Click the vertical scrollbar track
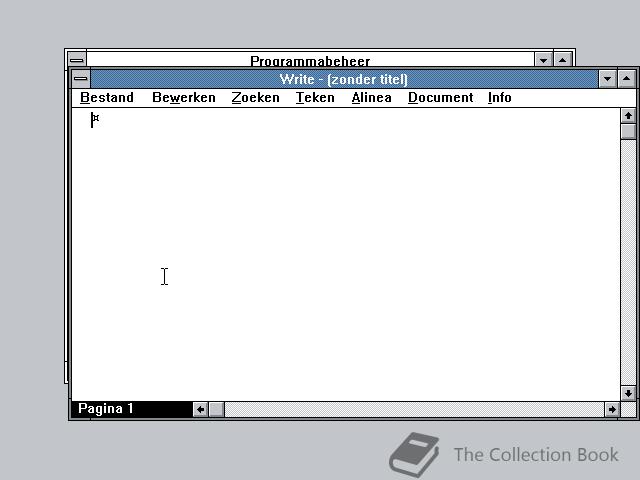Image resolution: width=640 pixels, height=480 pixels. 628,262
